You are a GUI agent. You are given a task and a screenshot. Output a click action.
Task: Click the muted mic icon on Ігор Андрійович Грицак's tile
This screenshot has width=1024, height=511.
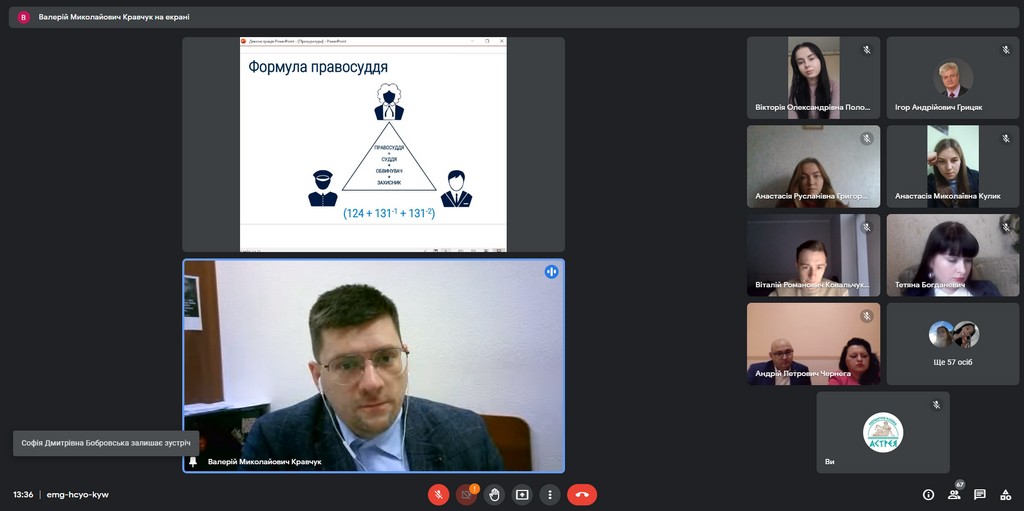tap(1006, 50)
